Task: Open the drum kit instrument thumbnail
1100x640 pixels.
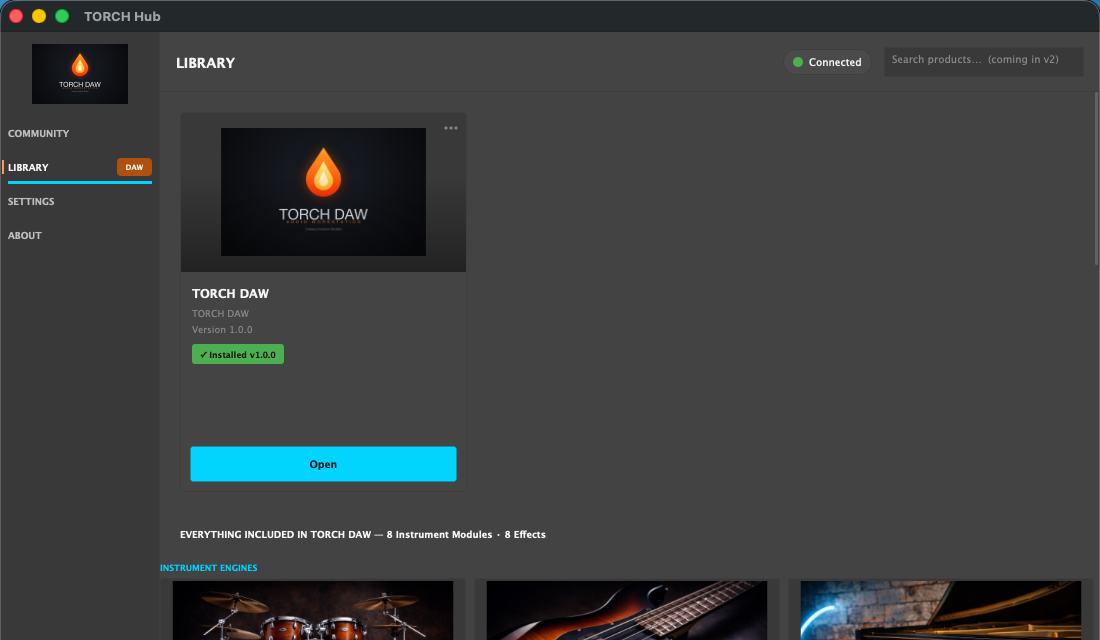Action: (x=313, y=611)
